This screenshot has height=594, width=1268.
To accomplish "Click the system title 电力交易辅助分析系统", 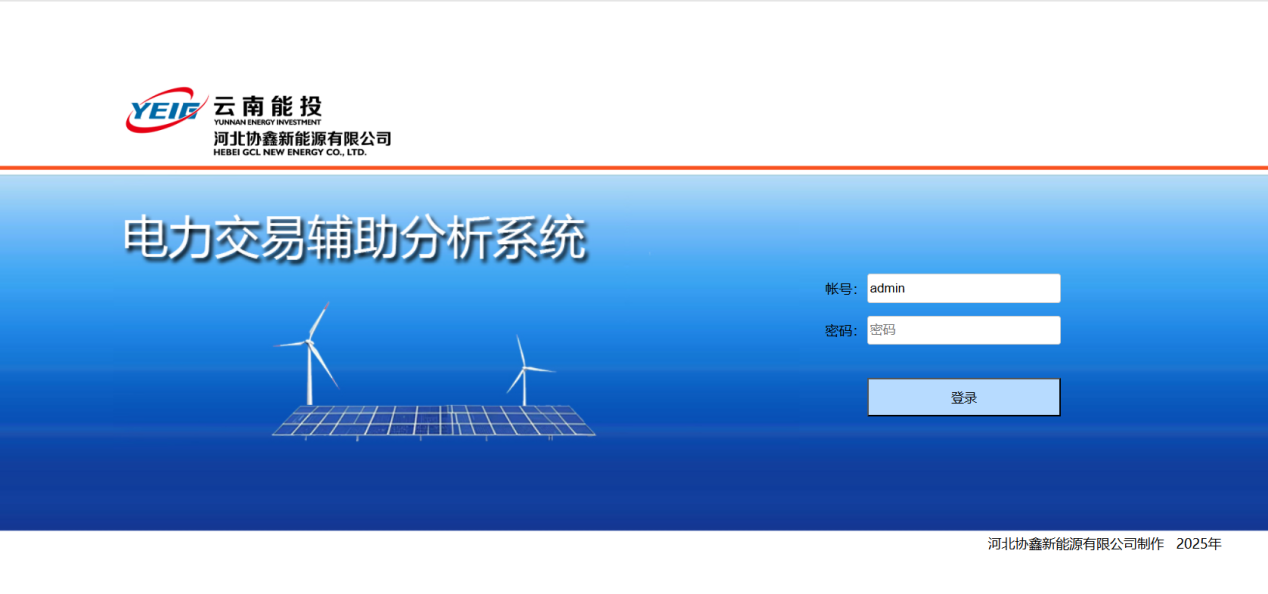I will click(353, 237).
